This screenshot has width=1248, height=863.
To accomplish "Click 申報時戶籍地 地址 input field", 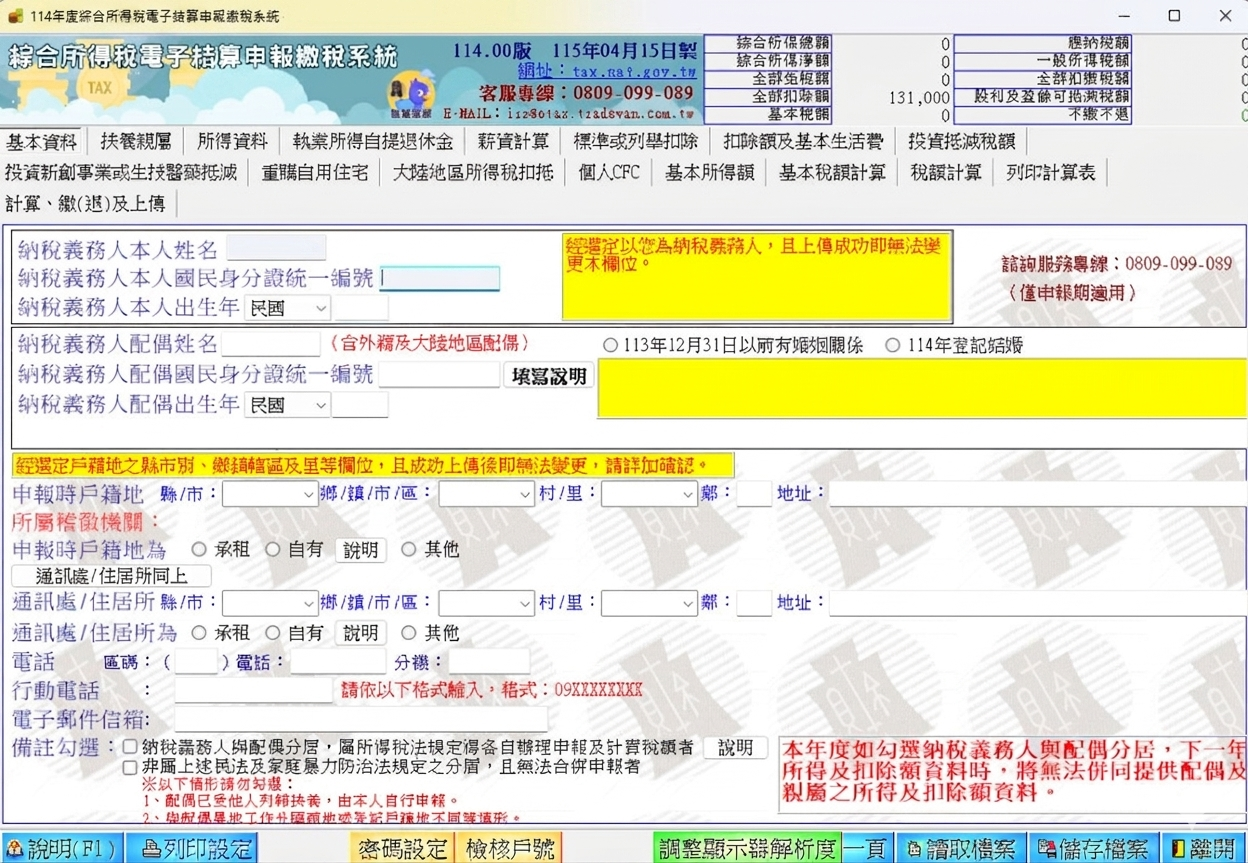I will coord(1038,494).
